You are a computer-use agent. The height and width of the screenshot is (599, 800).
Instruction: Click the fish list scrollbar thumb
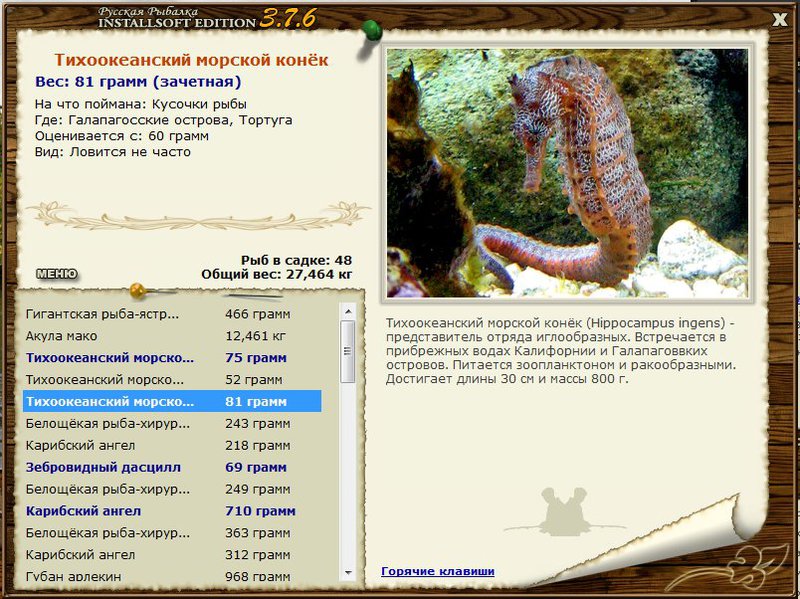click(348, 352)
